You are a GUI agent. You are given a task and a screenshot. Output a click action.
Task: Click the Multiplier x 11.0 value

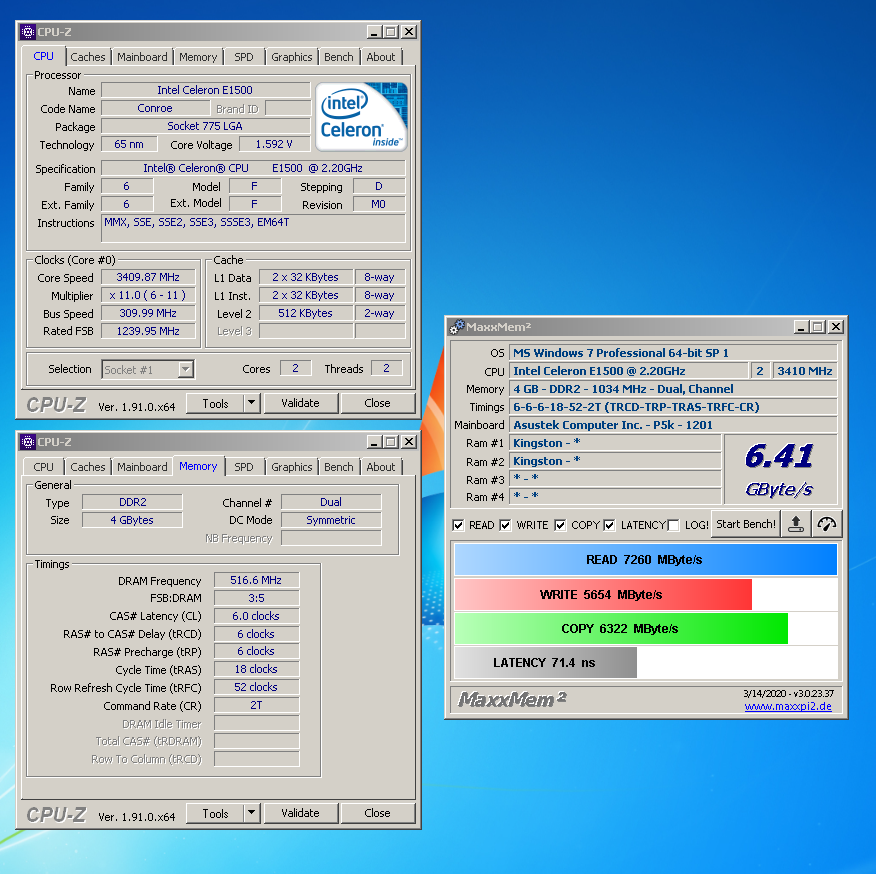(148, 295)
